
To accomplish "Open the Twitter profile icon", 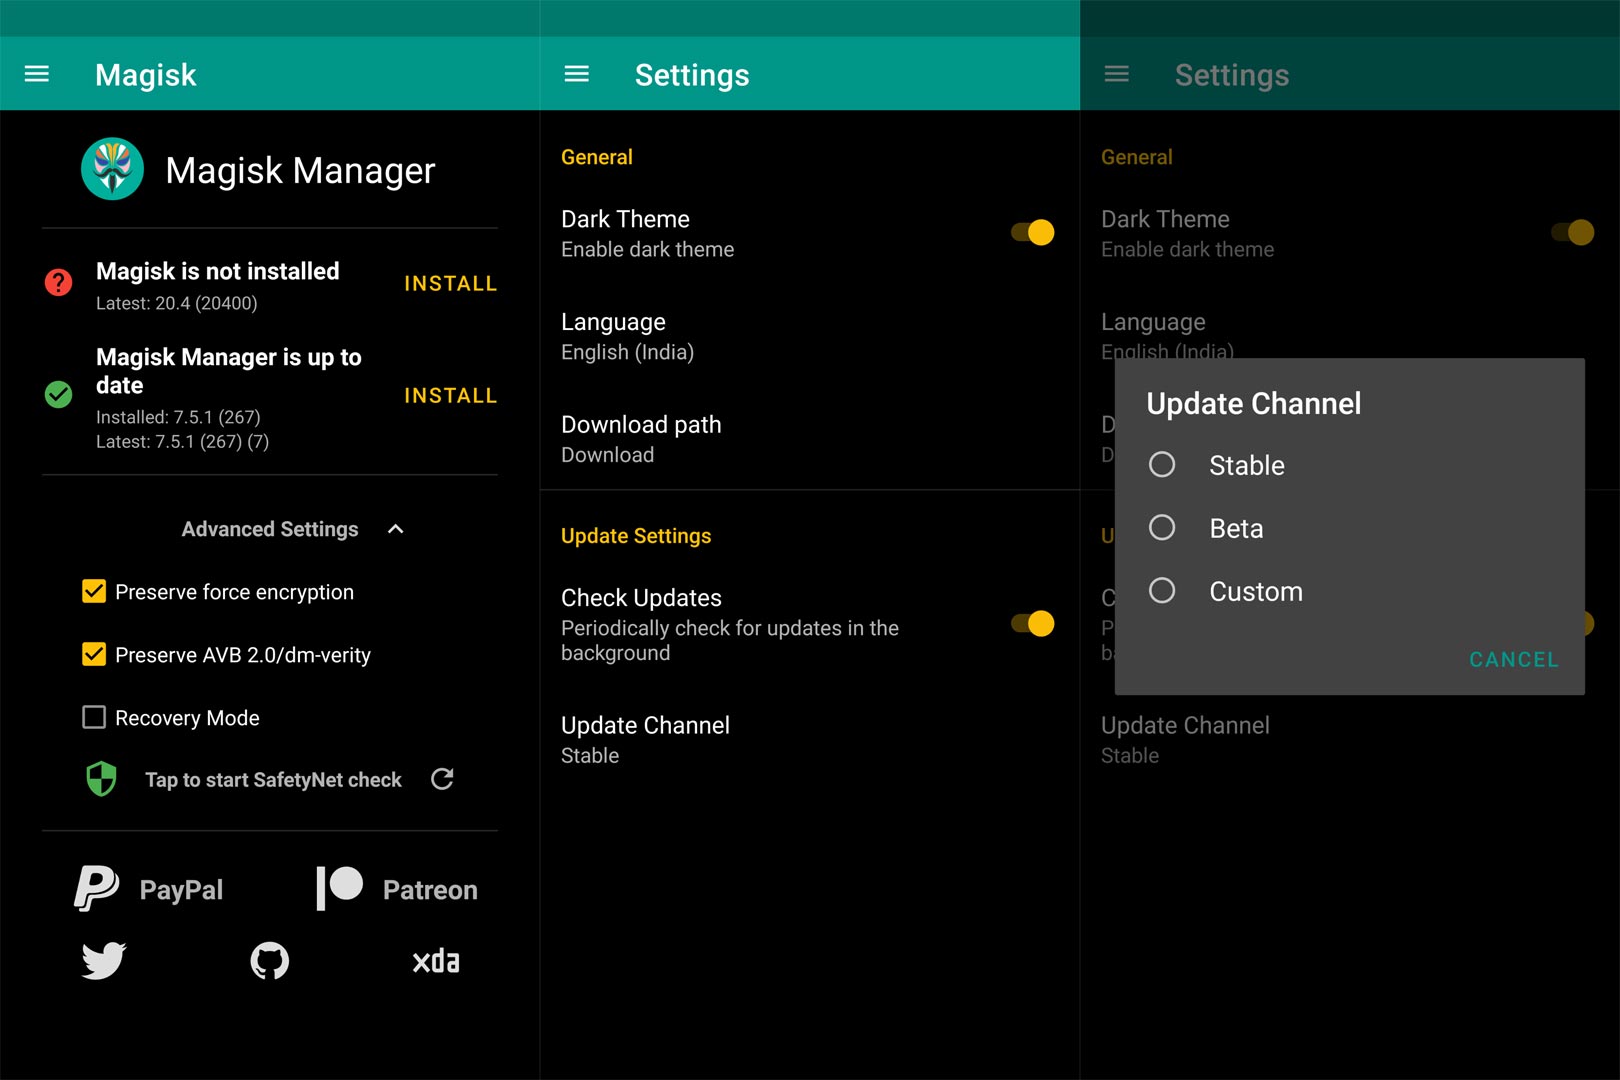I will point(104,960).
